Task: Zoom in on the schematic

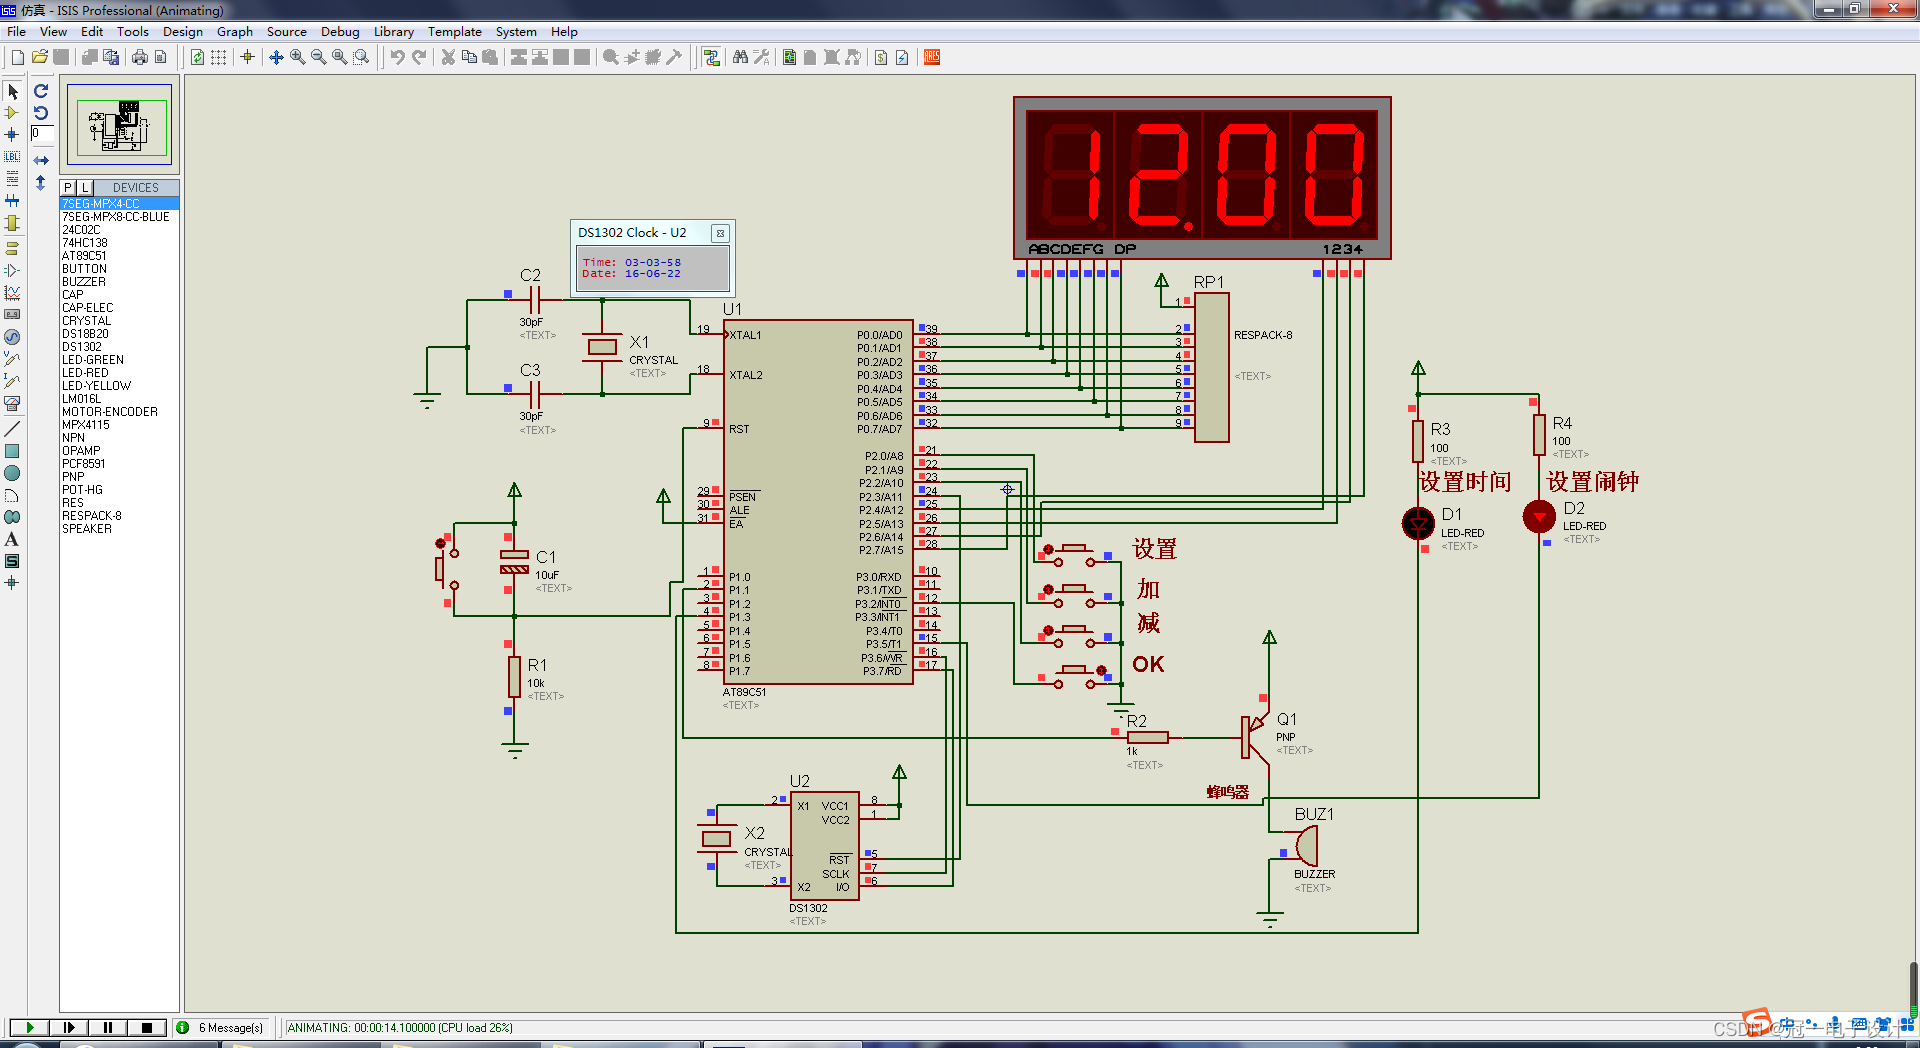Action: click(297, 57)
